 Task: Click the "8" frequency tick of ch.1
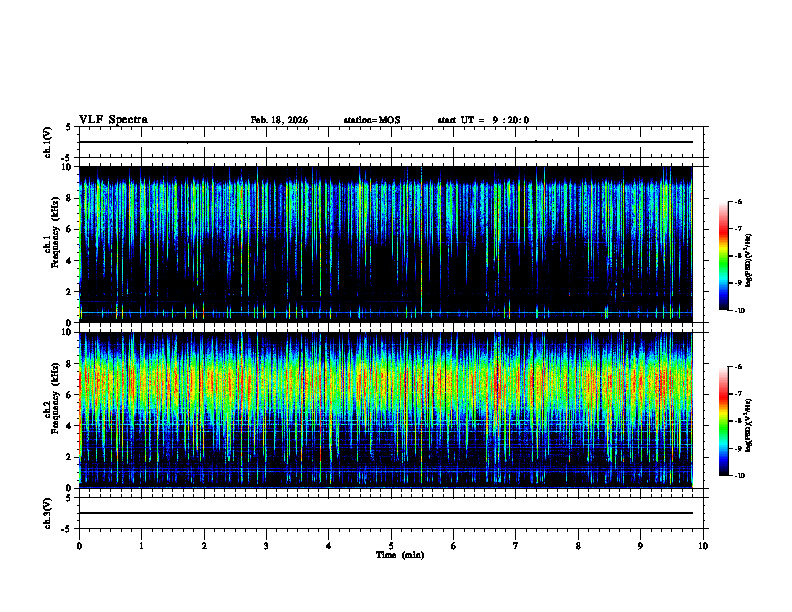(x=69, y=198)
